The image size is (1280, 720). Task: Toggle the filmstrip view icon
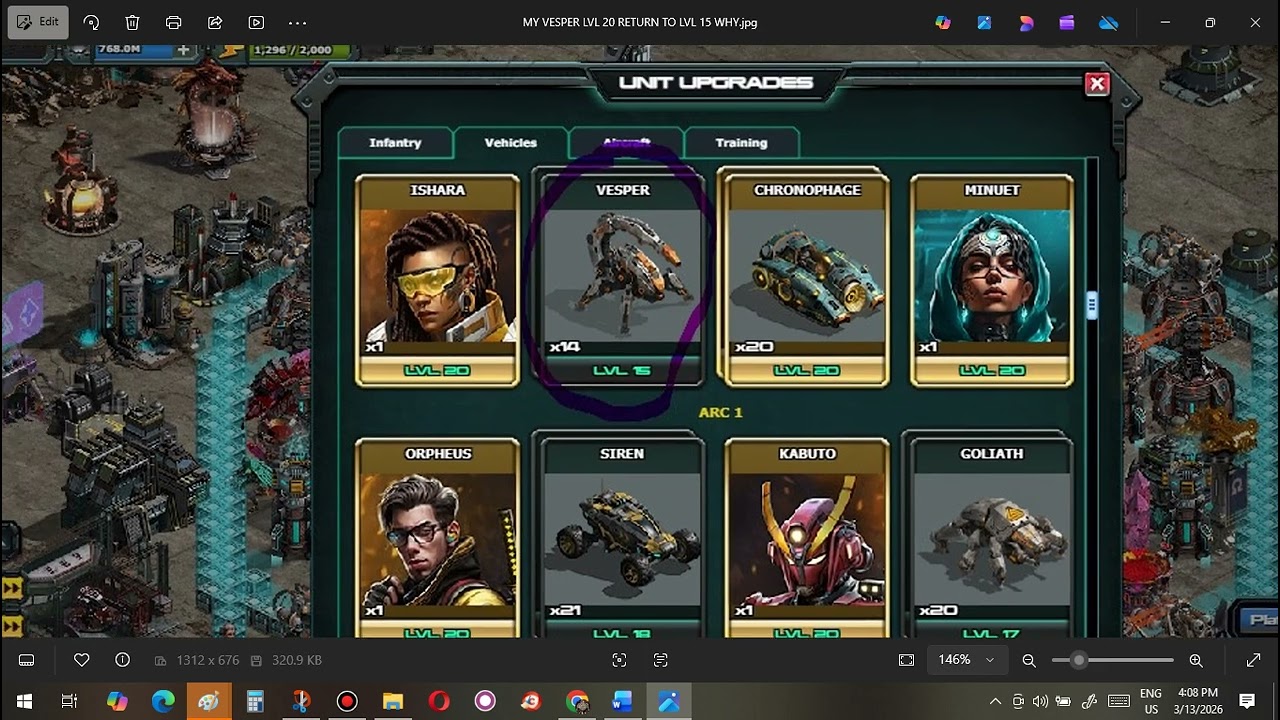pyautogui.click(x=27, y=660)
